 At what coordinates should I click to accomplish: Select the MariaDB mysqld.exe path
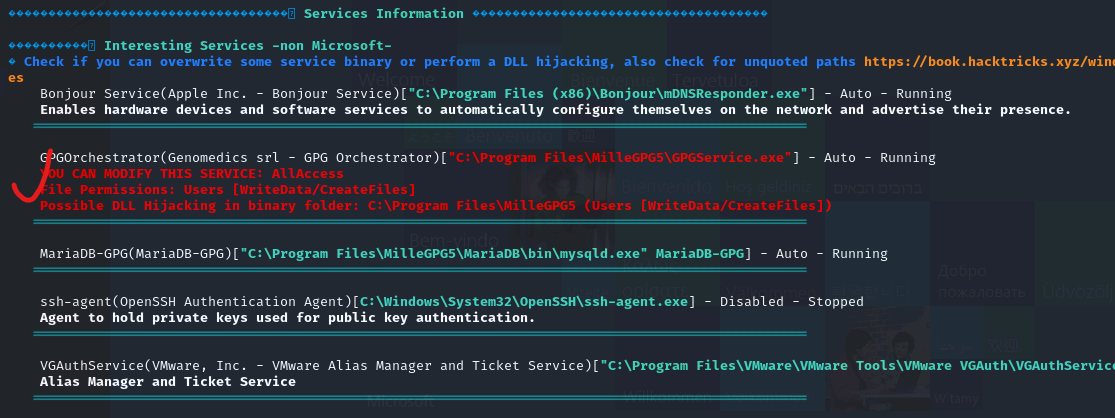click(491, 254)
